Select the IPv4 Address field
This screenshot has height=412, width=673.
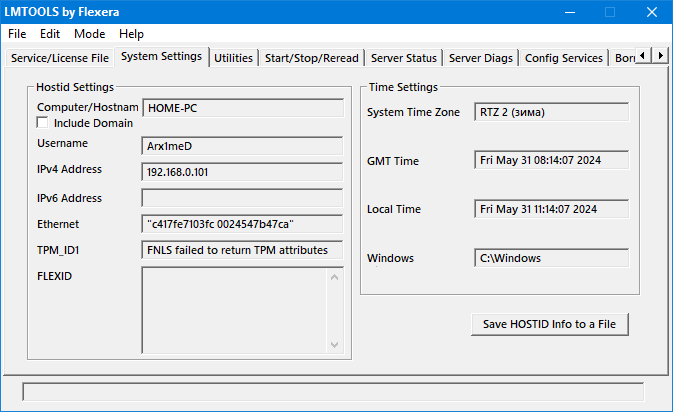242,172
